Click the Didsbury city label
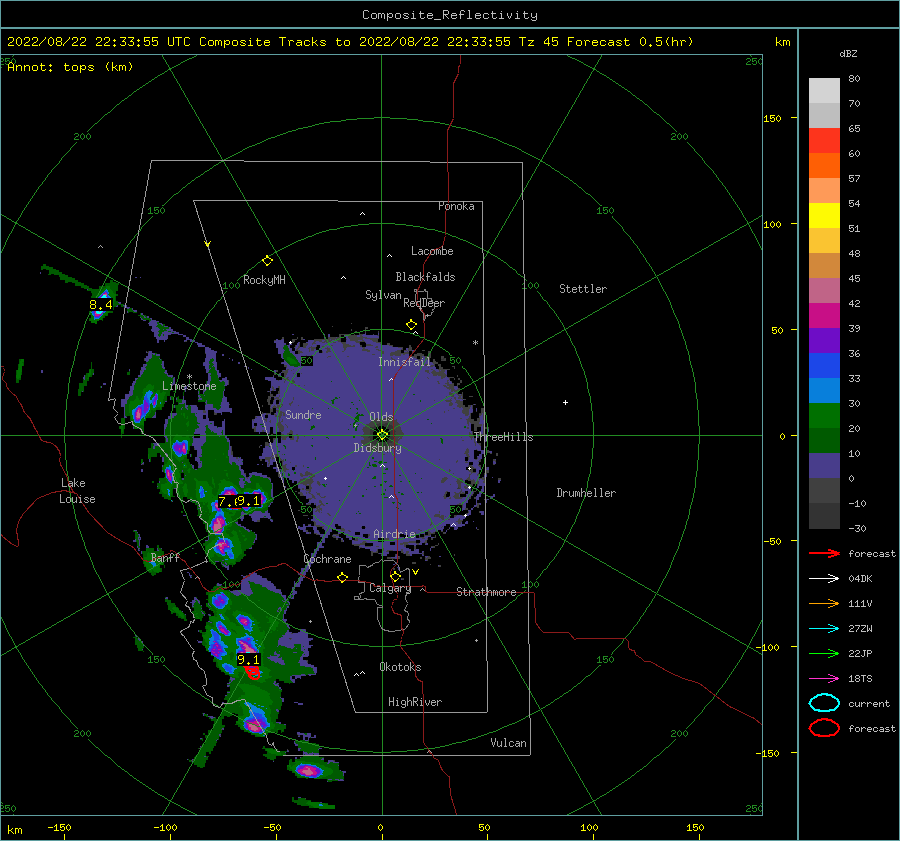 (x=378, y=448)
